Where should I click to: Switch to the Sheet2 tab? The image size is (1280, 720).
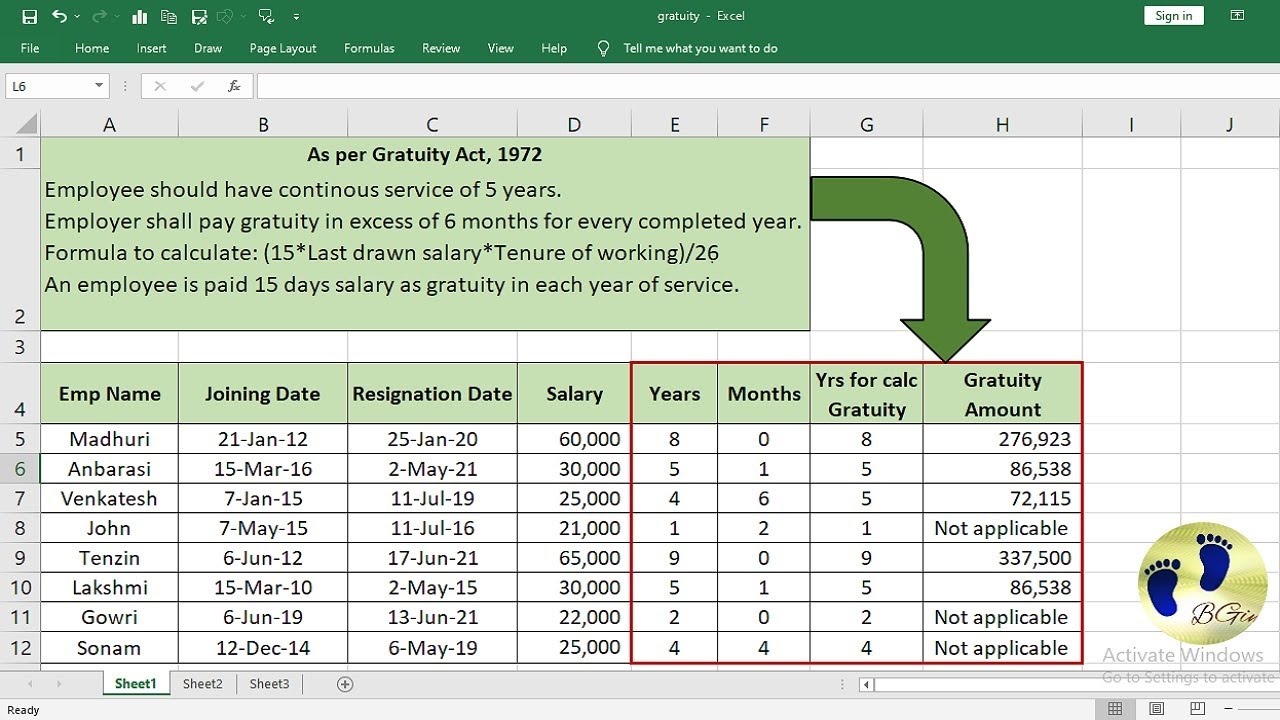pos(202,684)
